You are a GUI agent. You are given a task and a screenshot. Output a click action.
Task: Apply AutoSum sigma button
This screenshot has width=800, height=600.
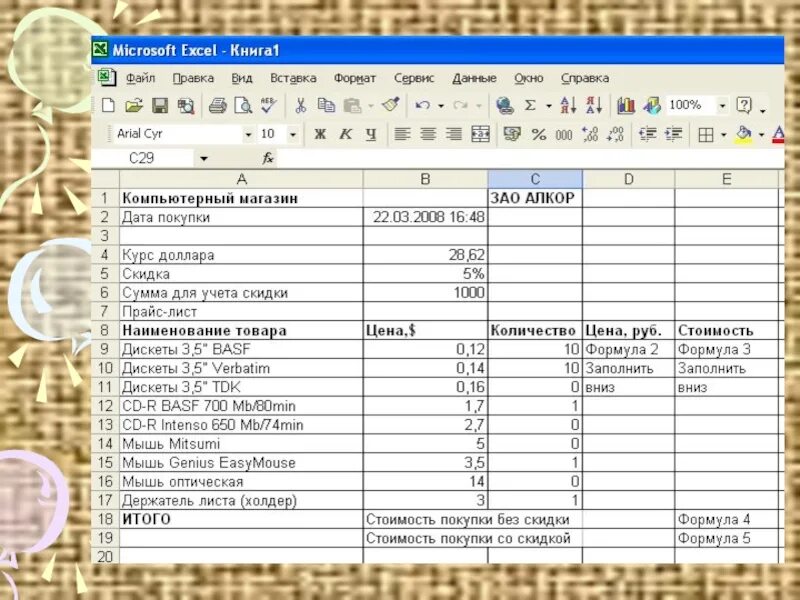(531, 106)
